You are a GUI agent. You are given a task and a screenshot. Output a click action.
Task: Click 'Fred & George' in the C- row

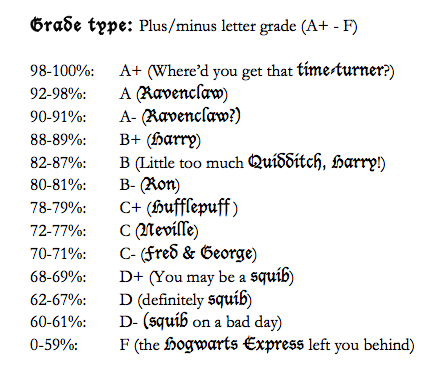point(199,253)
